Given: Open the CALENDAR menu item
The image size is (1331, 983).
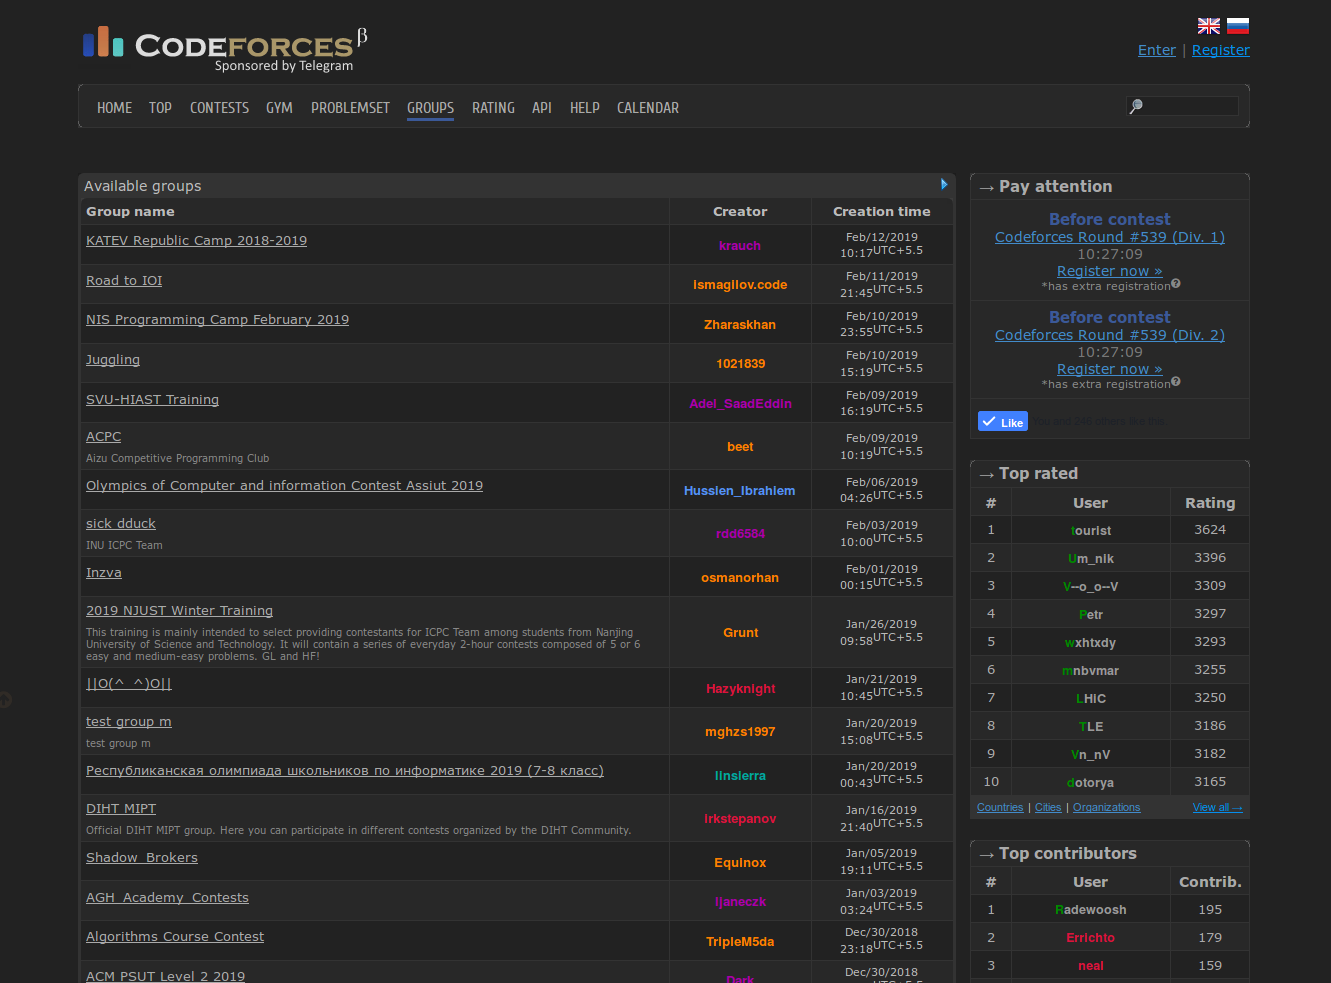Looking at the screenshot, I should [647, 107].
